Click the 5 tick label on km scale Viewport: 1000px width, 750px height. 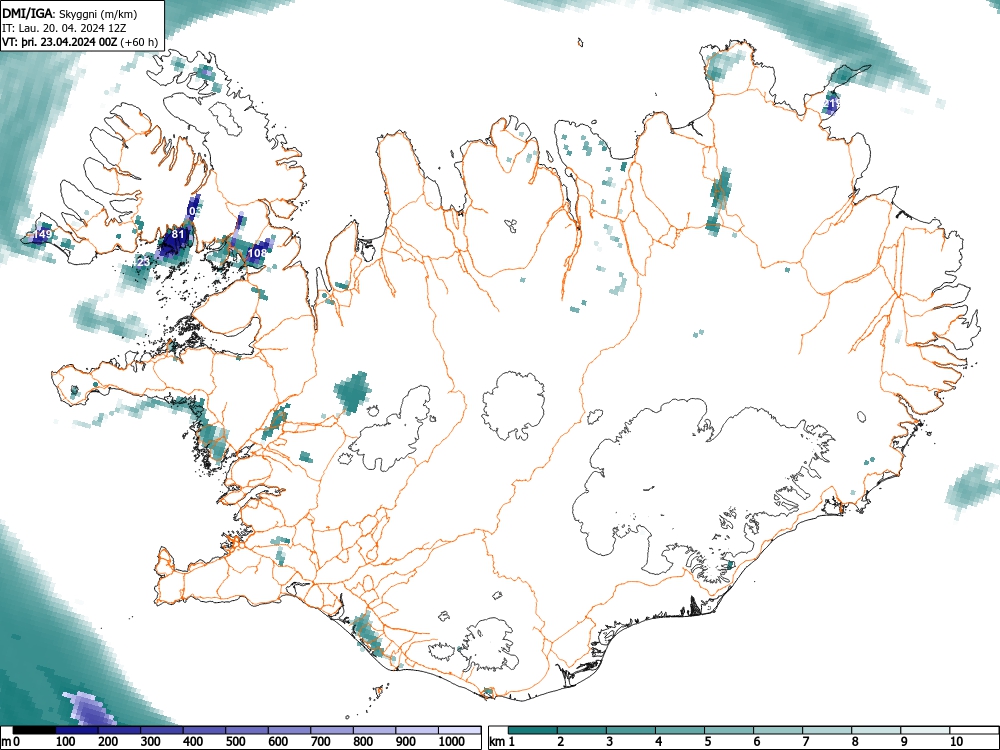(707, 742)
